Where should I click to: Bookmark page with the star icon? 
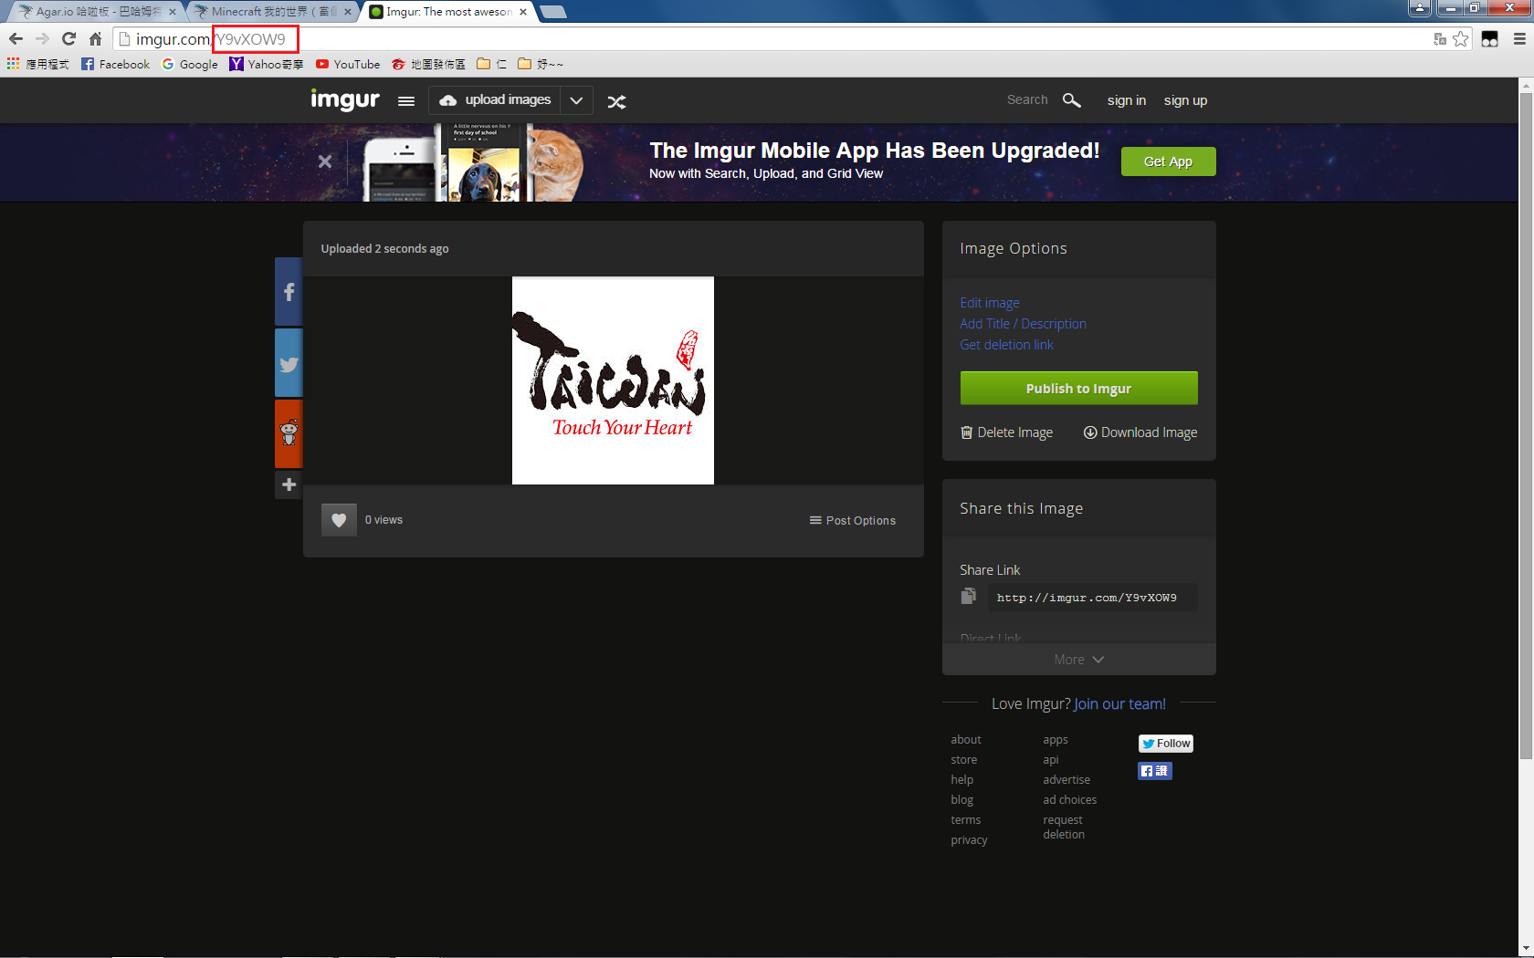point(1461,39)
